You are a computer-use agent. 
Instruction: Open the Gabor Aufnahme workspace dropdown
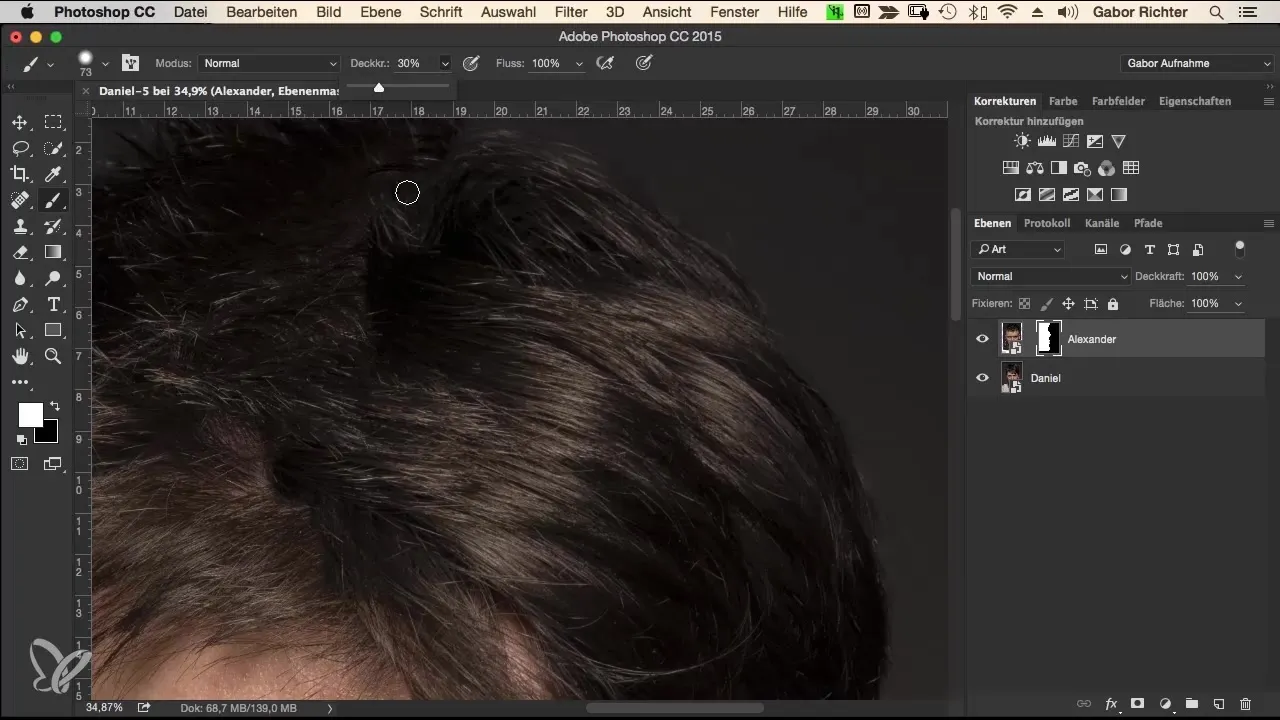coord(1198,63)
